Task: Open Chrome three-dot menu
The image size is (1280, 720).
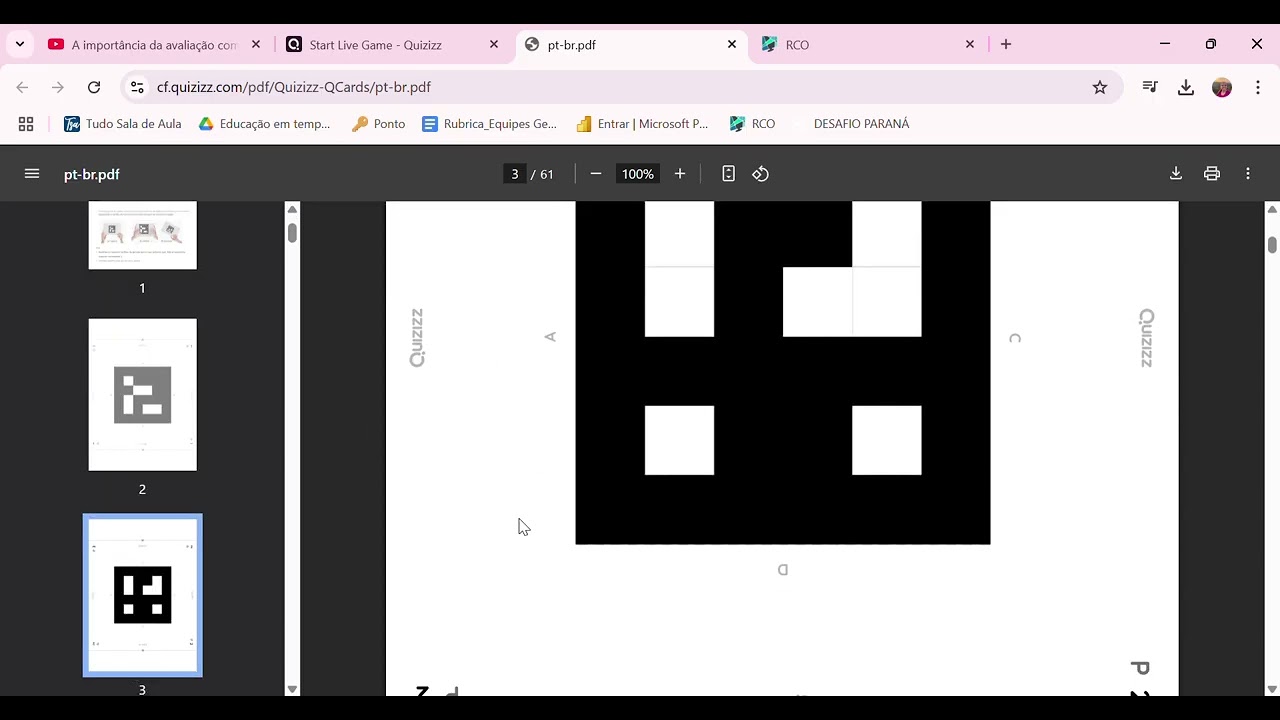Action: pos(1258,88)
